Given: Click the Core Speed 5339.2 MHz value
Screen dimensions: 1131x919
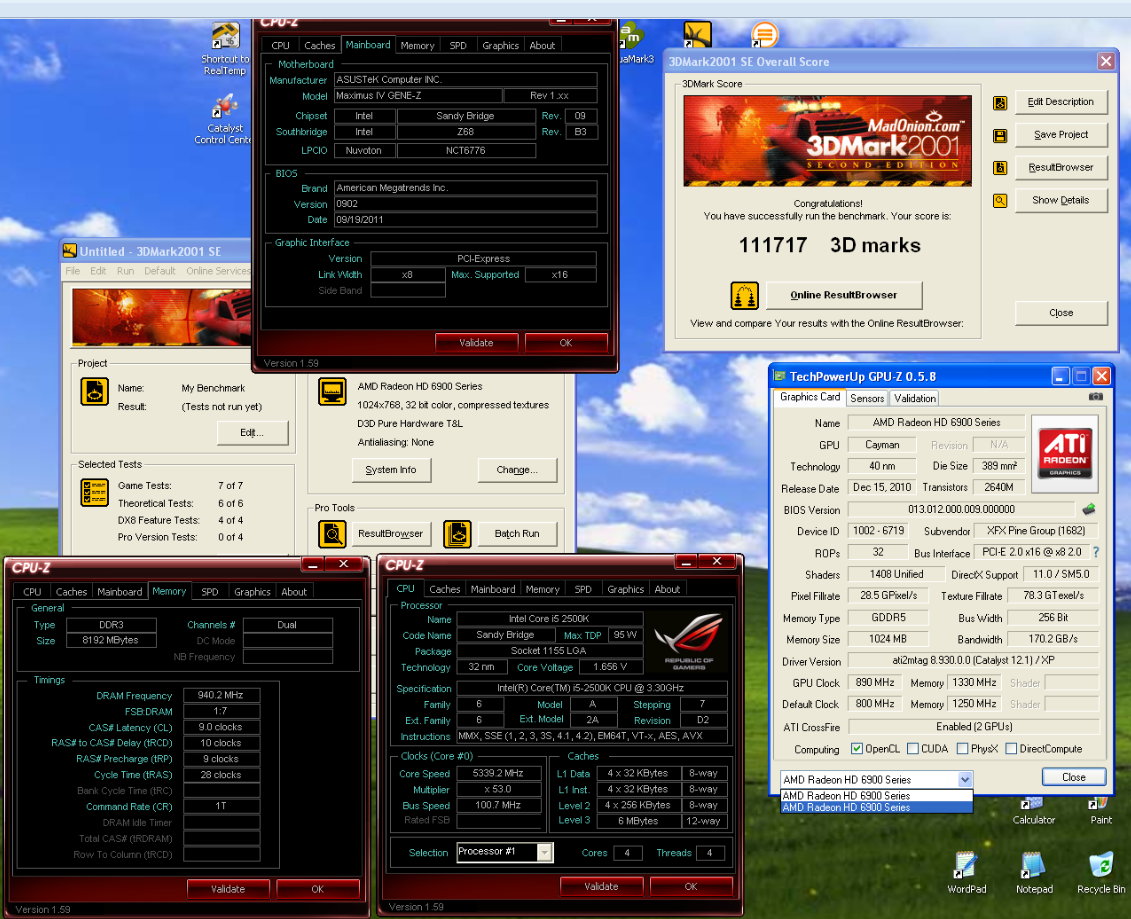Looking at the screenshot, I should 498,773.
